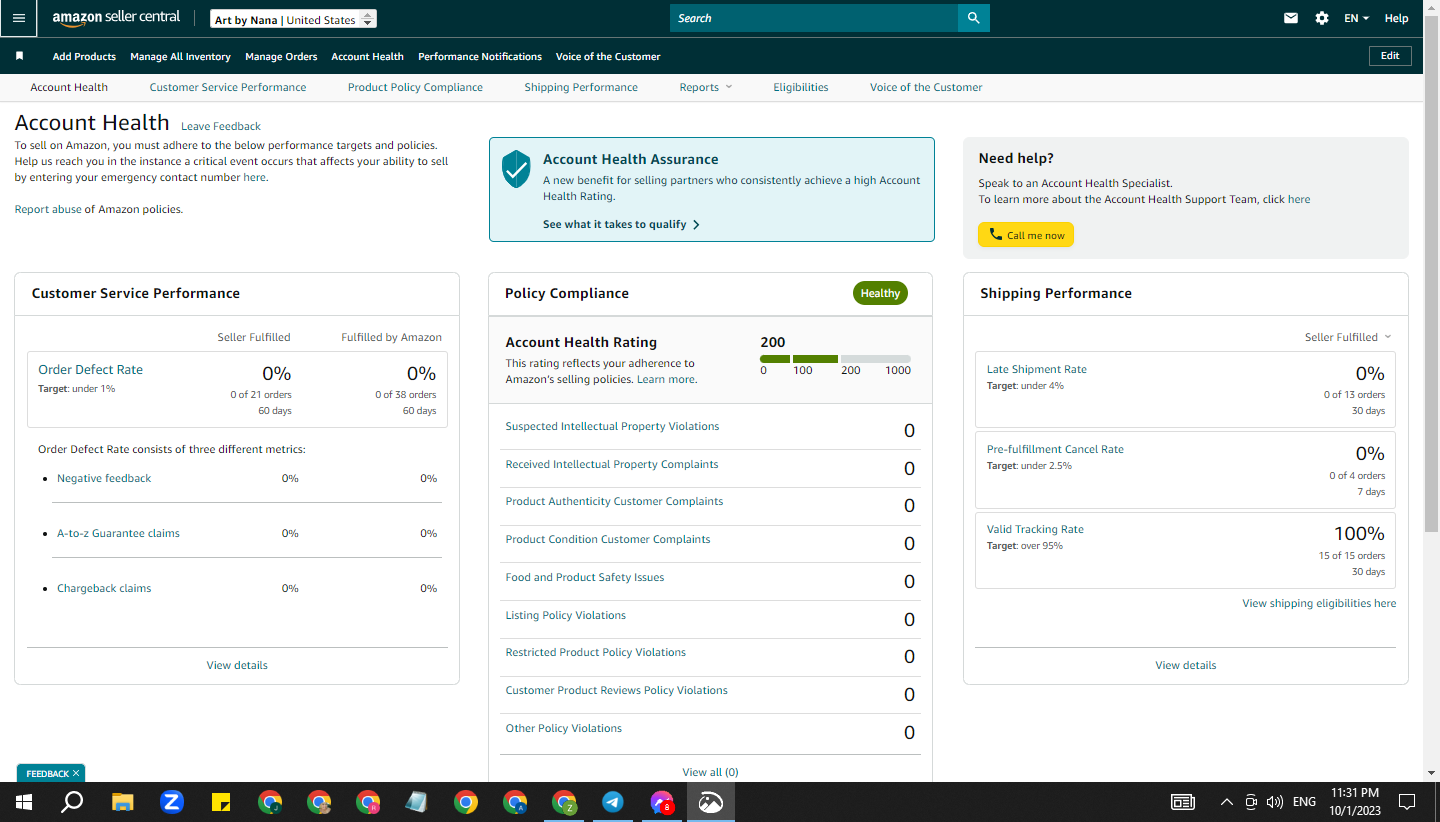Viewport: 1440px width, 822px height.
Task: Click View all (0) policy issues
Action: (710, 772)
